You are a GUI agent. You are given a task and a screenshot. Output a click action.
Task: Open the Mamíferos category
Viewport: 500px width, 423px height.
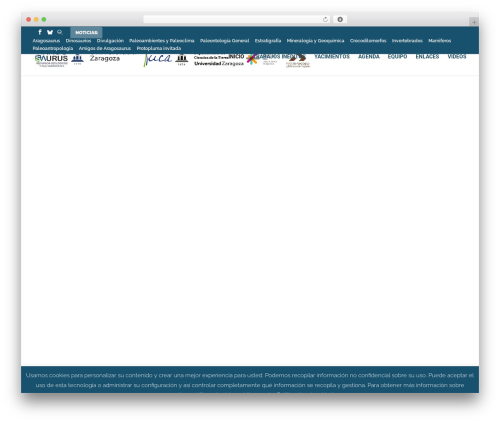(440, 41)
